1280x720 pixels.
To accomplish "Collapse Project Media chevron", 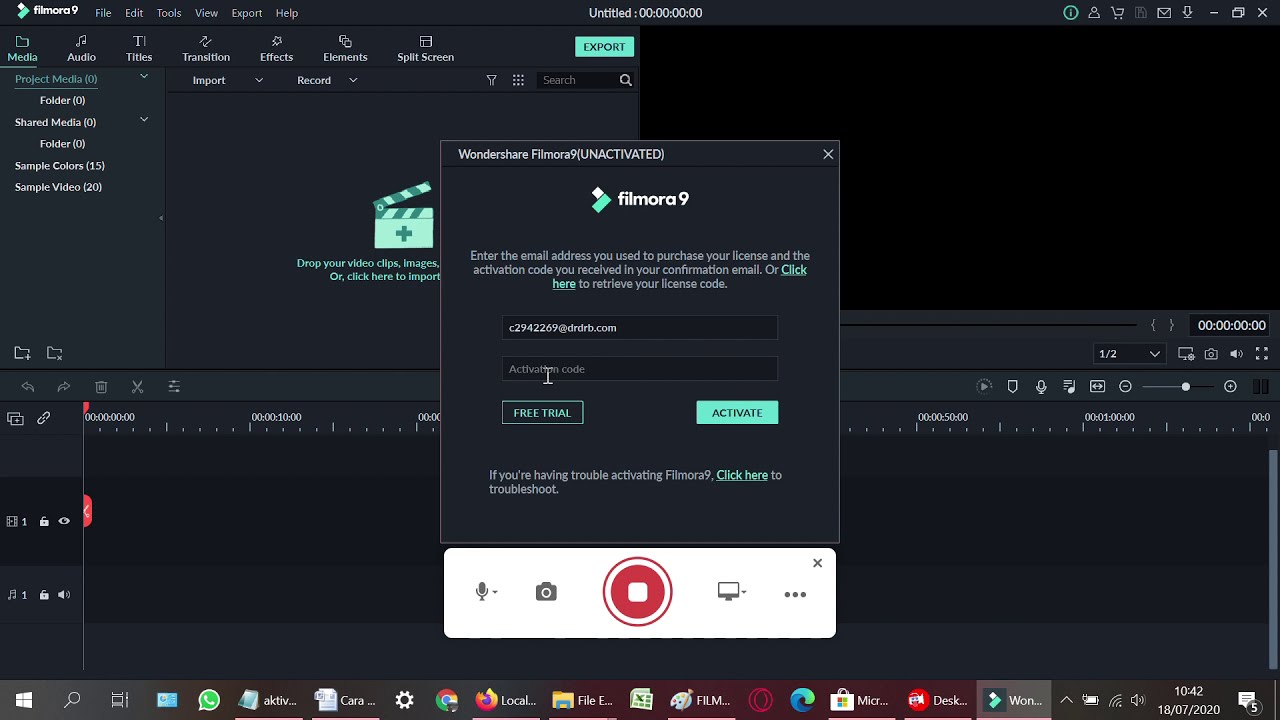I will [144, 77].
